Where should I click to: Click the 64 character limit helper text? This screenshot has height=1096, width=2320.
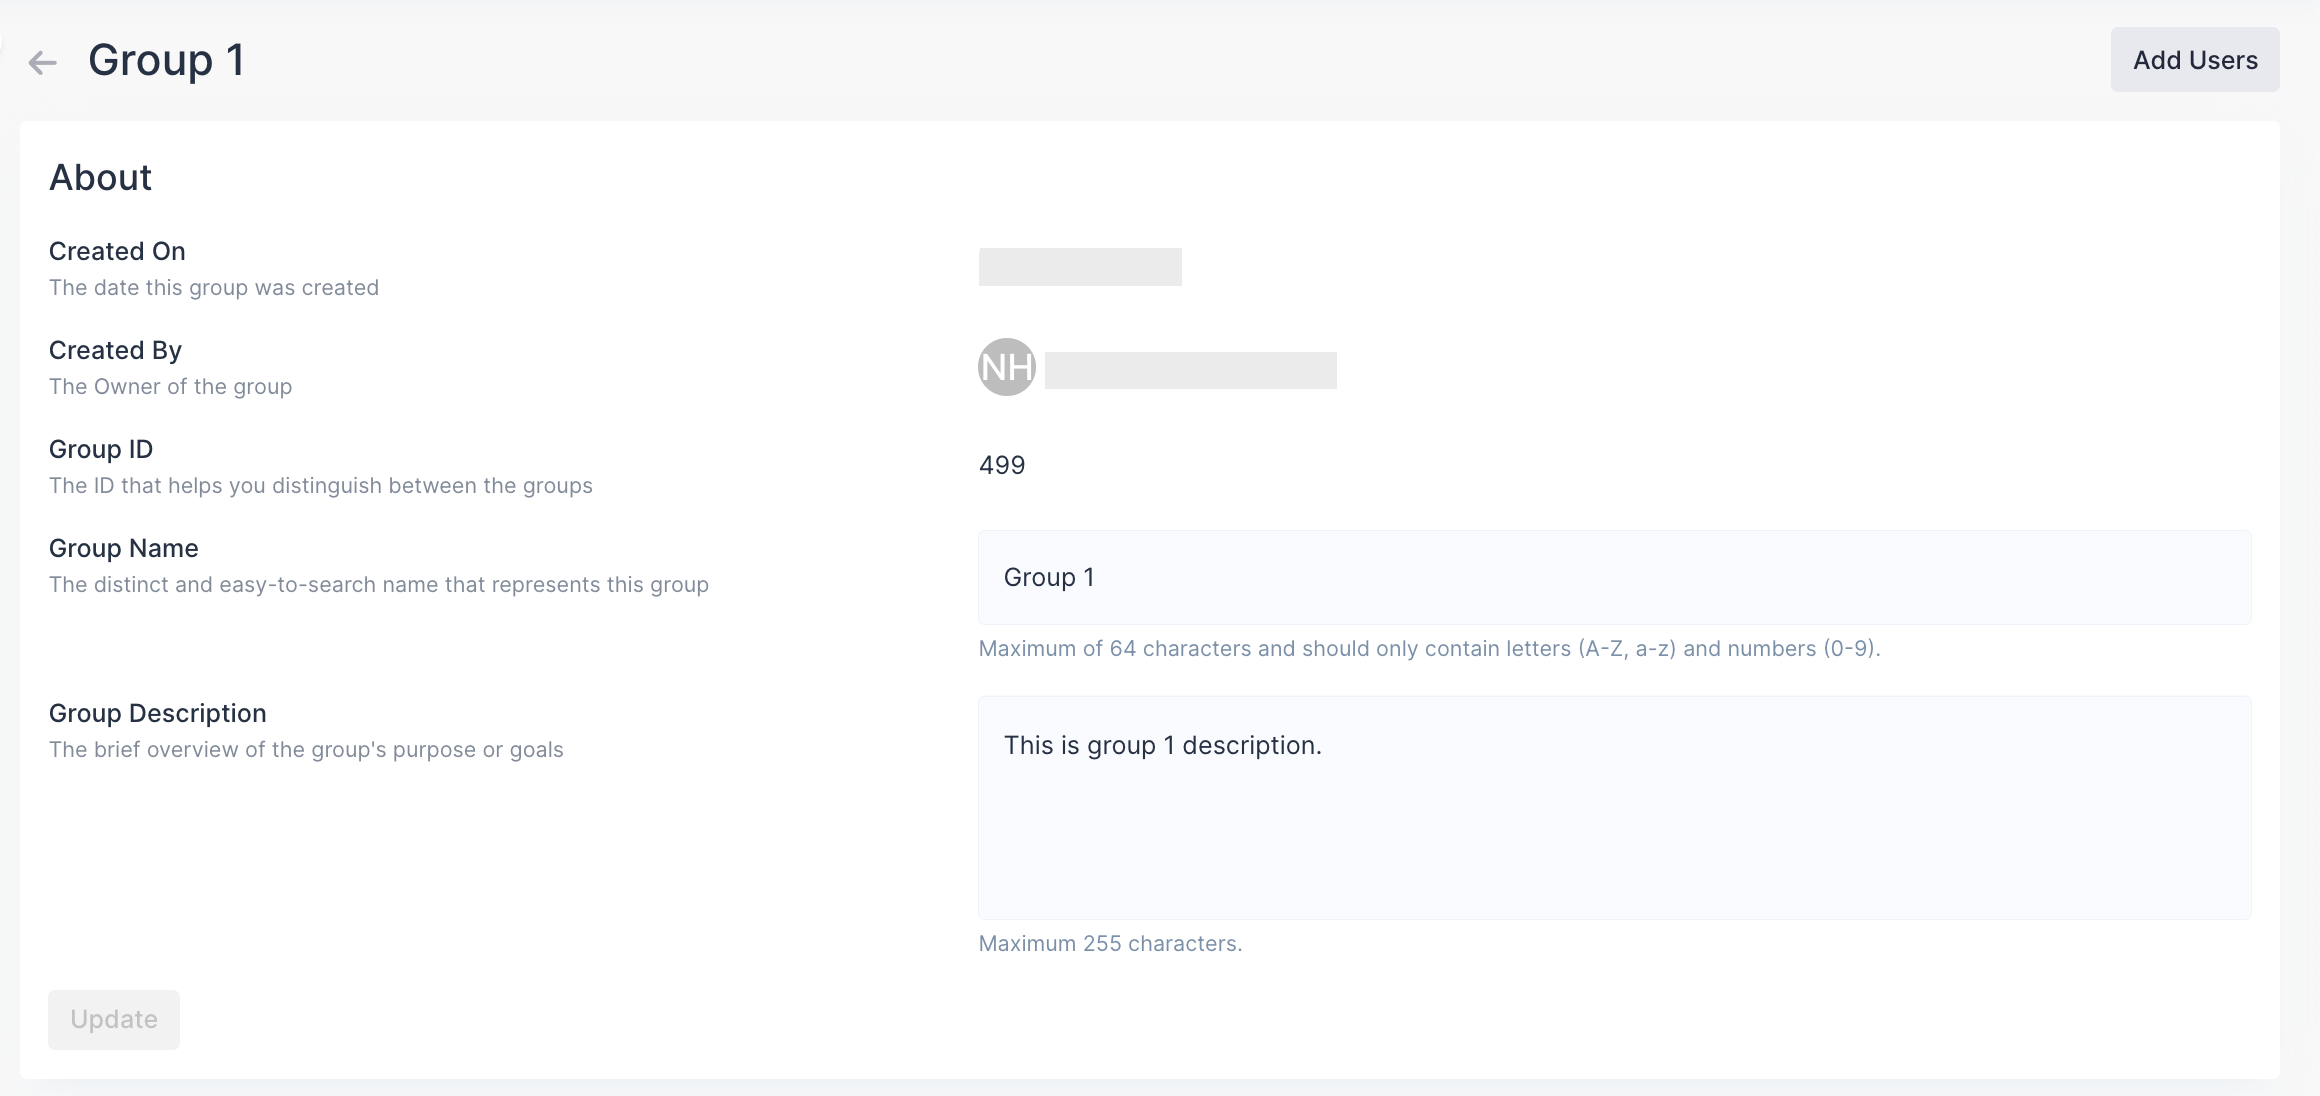pos(1428,648)
